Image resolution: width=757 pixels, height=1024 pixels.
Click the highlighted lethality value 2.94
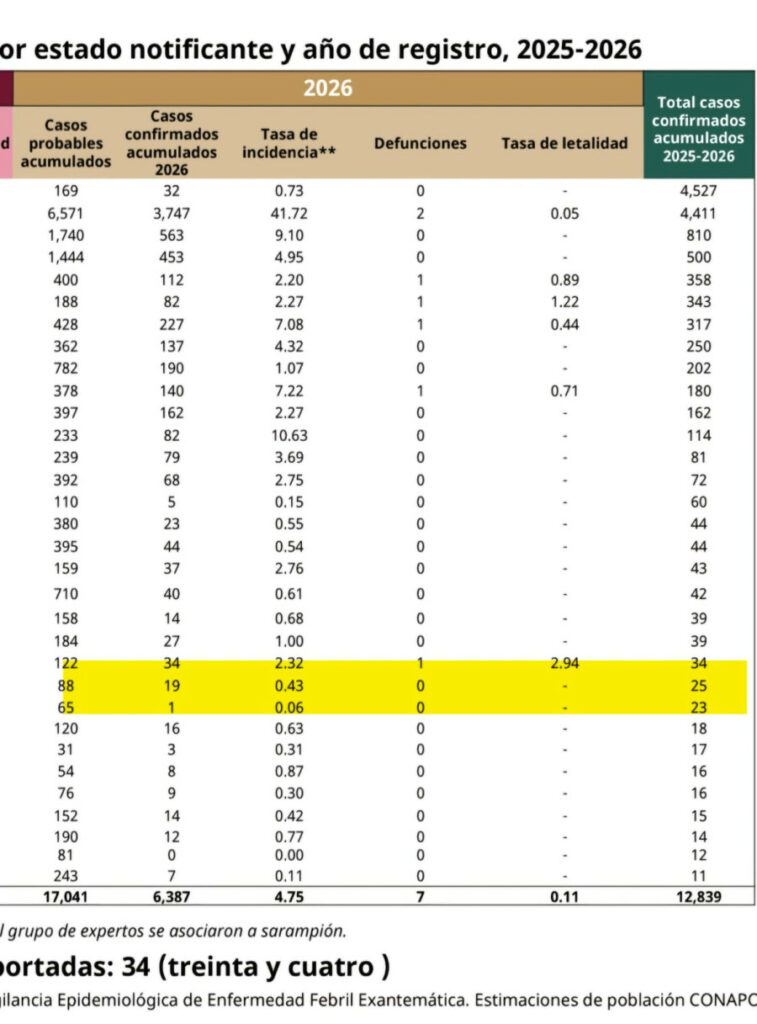pyautogui.click(x=564, y=662)
